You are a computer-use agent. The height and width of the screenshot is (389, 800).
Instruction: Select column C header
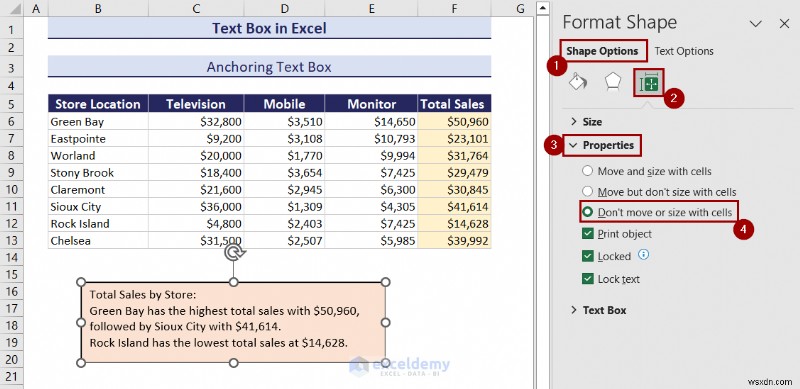tap(196, 8)
